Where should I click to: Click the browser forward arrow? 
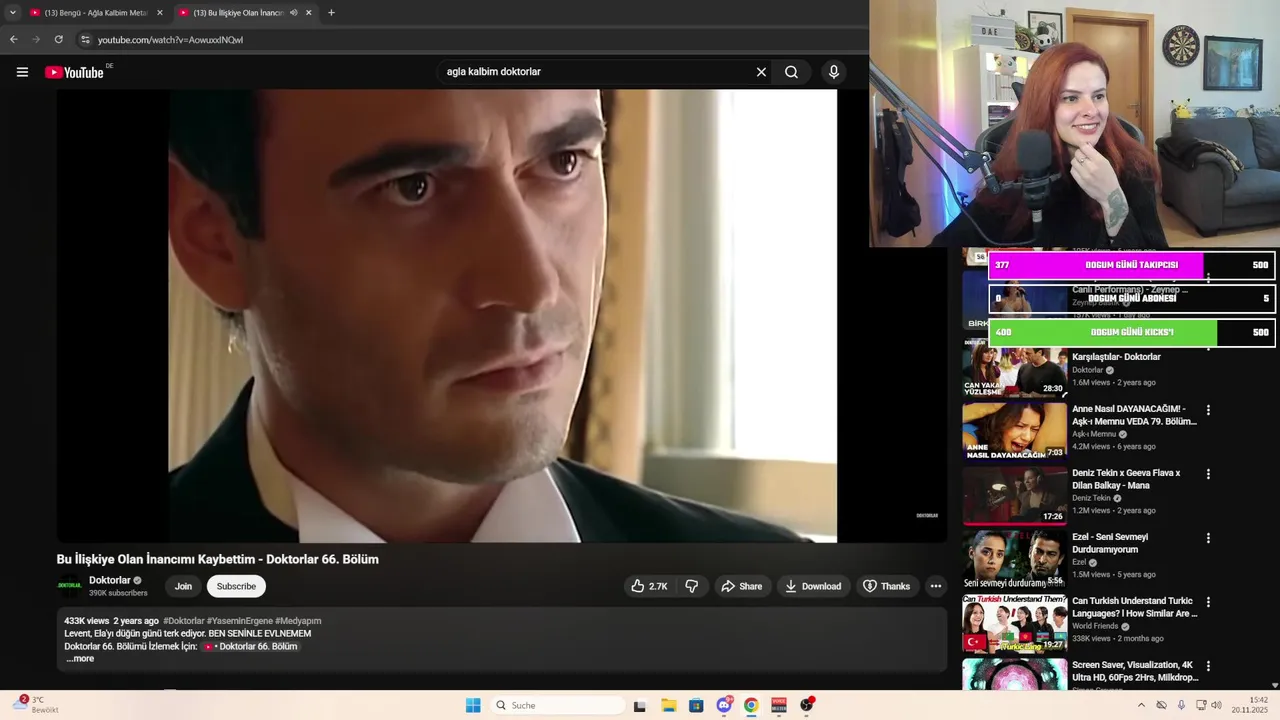pyautogui.click(x=36, y=39)
